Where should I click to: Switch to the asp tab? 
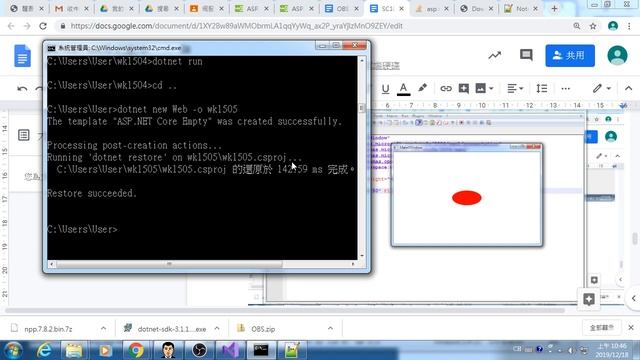pyautogui.click(x=431, y=9)
